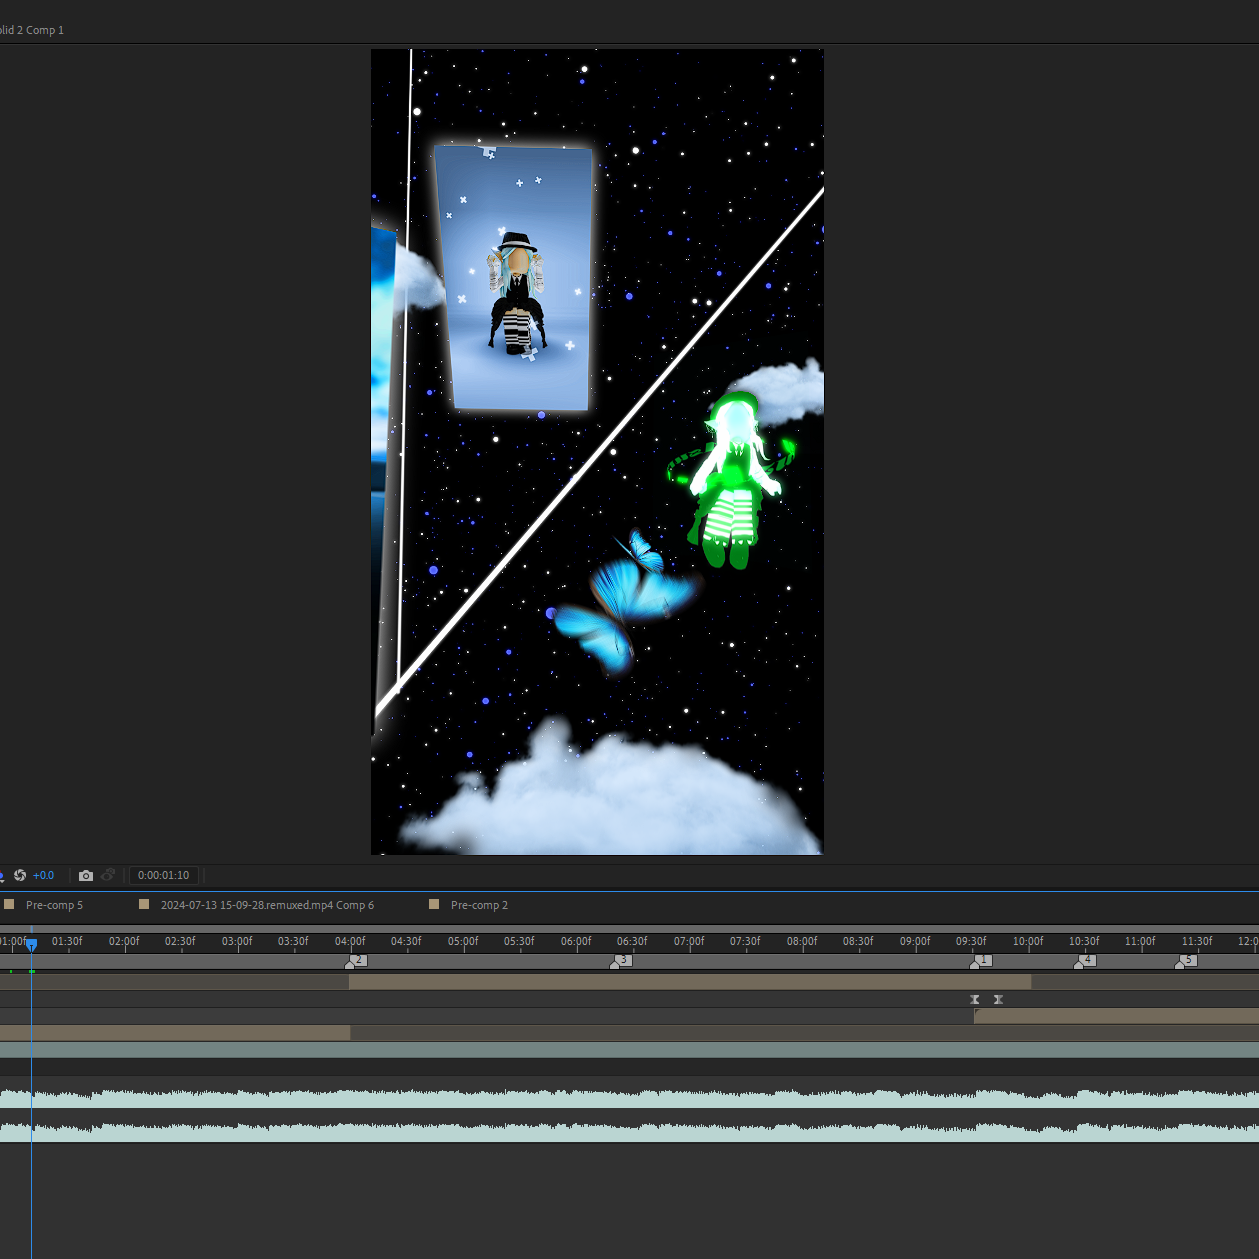
Task: Click the Take Snapshot camera icon
Action: pos(86,875)
